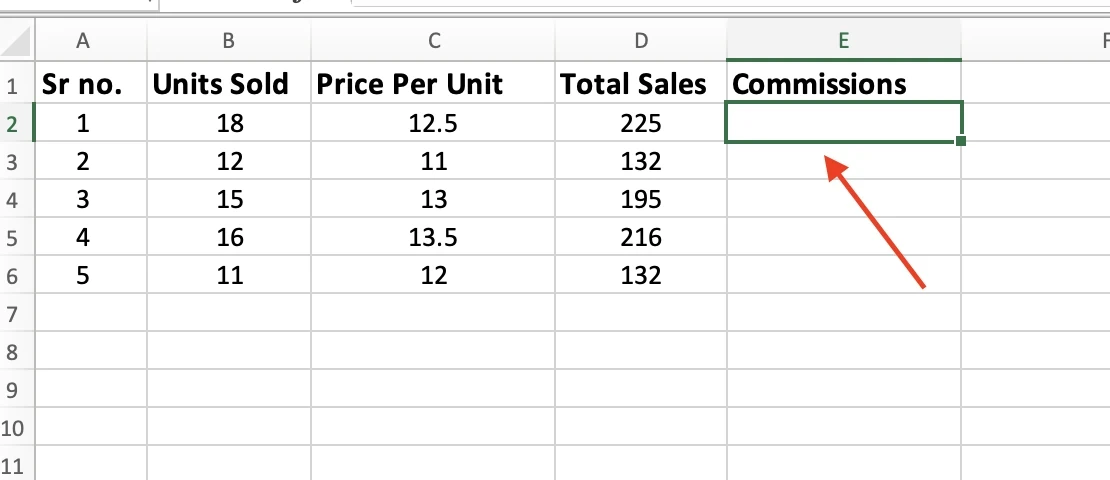Select column C header
Screen dimensions: 1110x480
pos(433,41)
